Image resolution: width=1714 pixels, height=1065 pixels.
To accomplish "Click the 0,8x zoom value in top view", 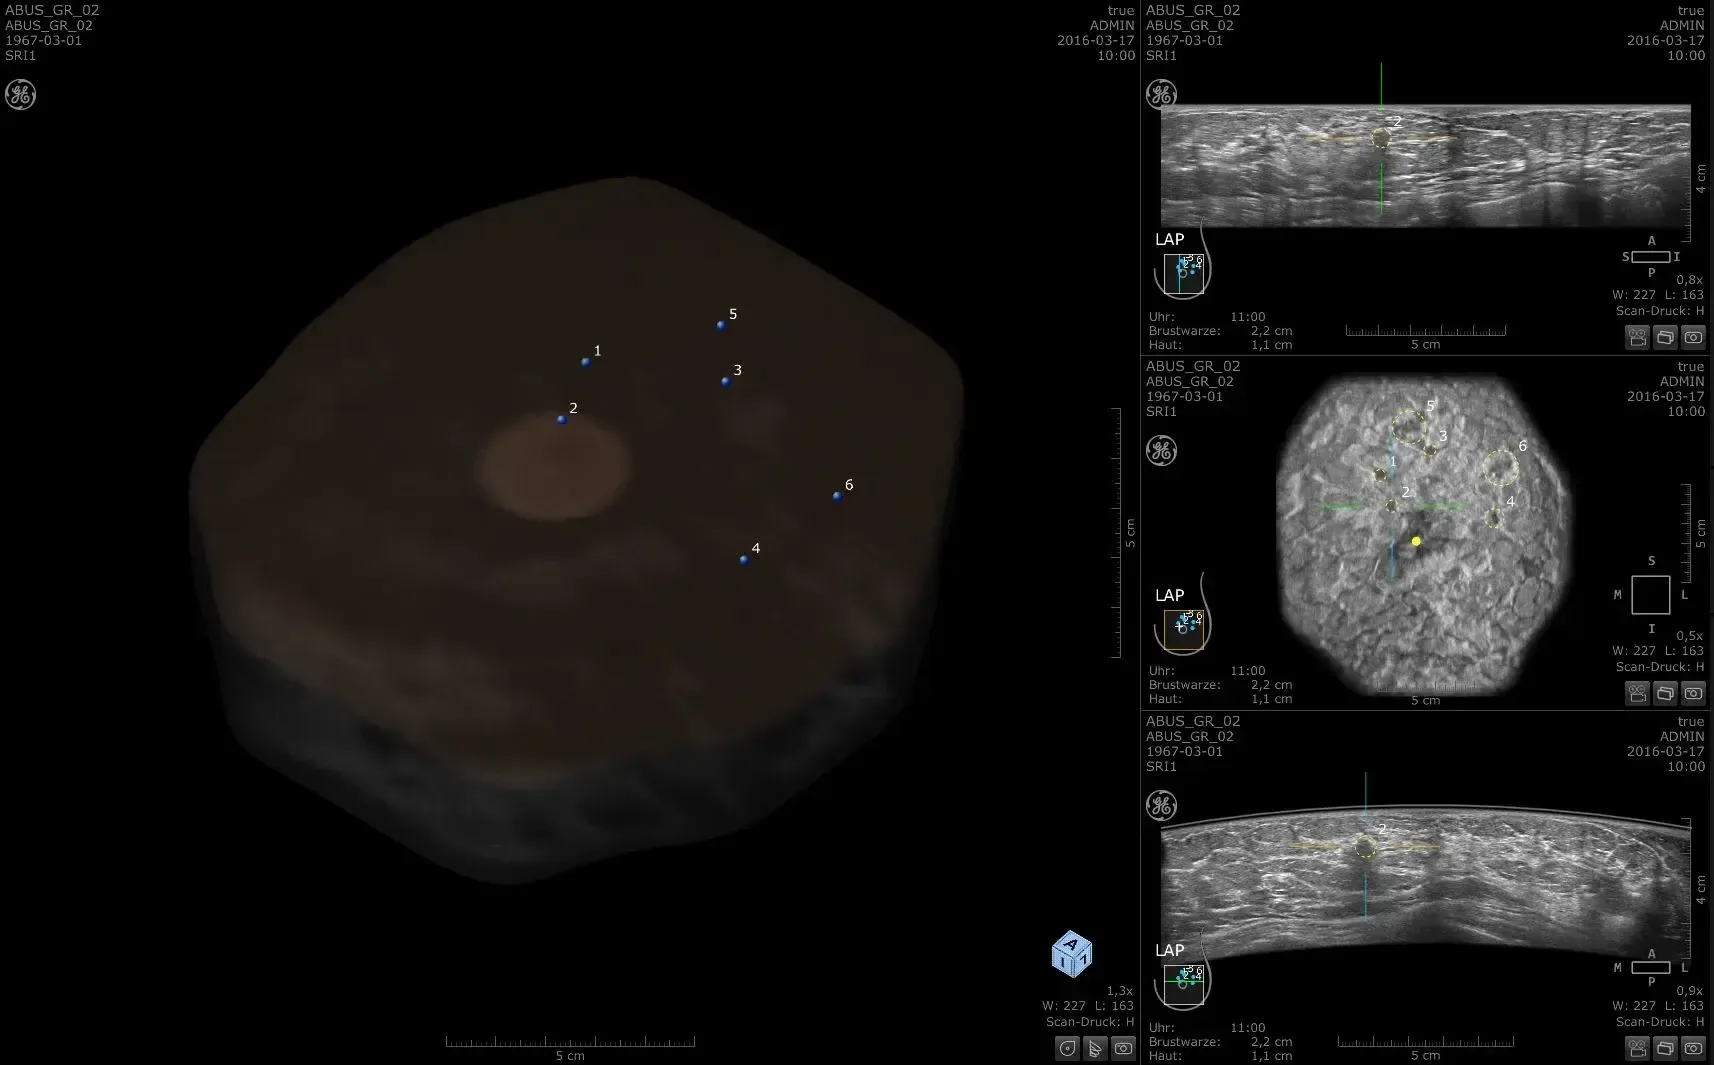I will (x=1689, y=280).
